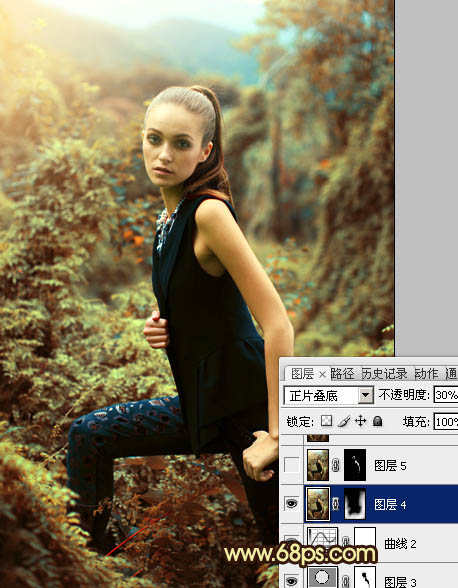Open the 正片叠底 blend mode dropdown
The width and height of the screenshot is (458, 588).
point(329,395)
